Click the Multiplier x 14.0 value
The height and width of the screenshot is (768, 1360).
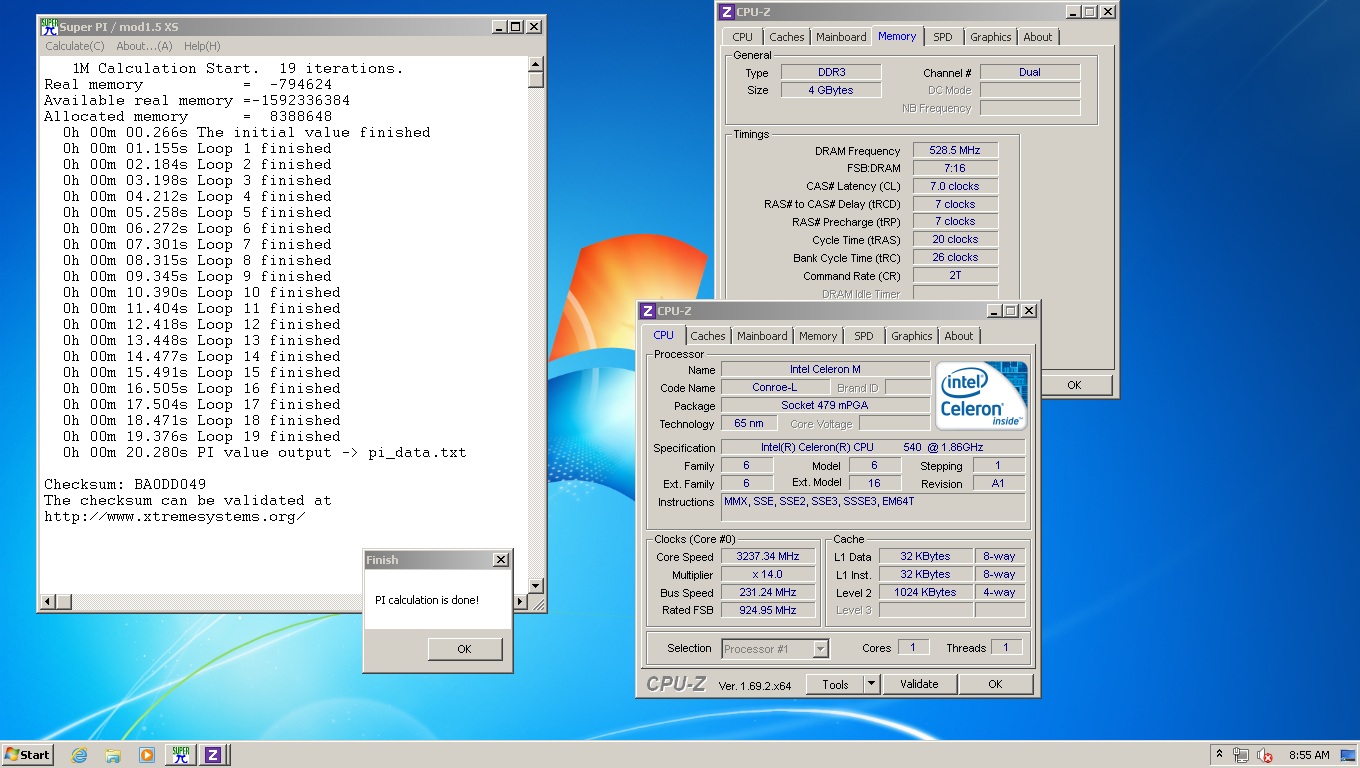pyautogui.click(x=768, y=574)
